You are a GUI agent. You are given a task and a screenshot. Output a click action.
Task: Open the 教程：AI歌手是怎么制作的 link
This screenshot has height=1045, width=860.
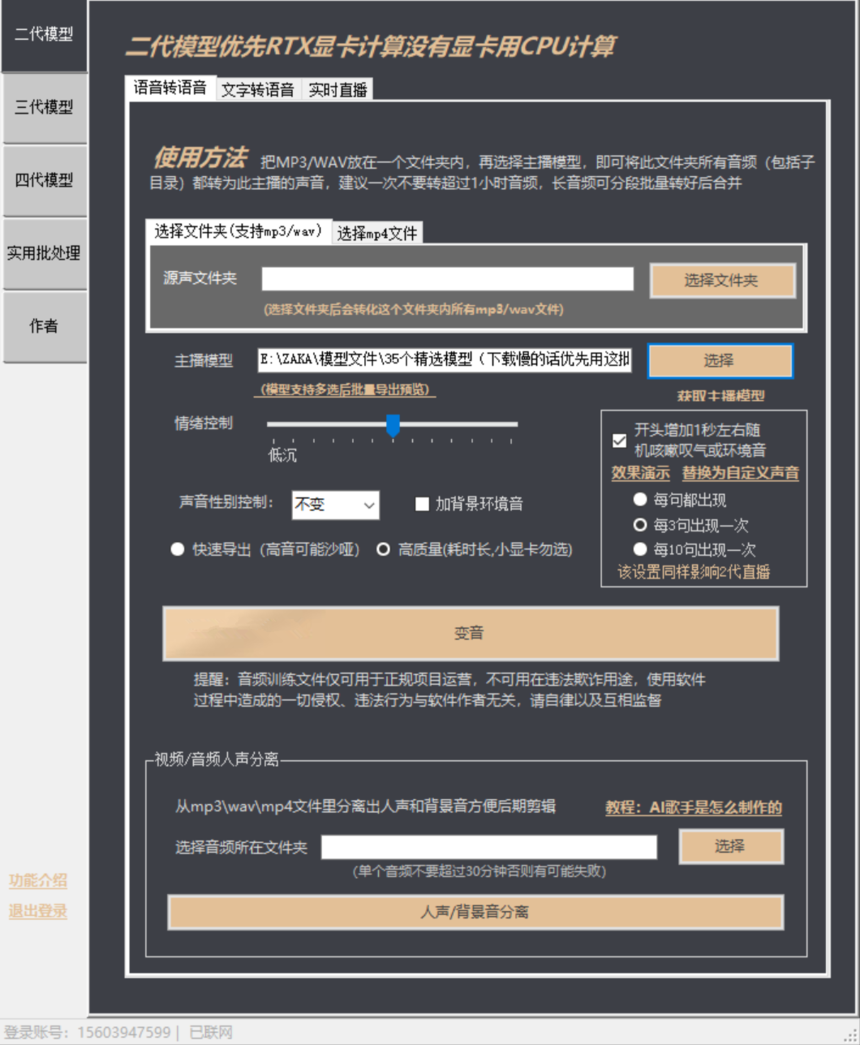(693, 808)
